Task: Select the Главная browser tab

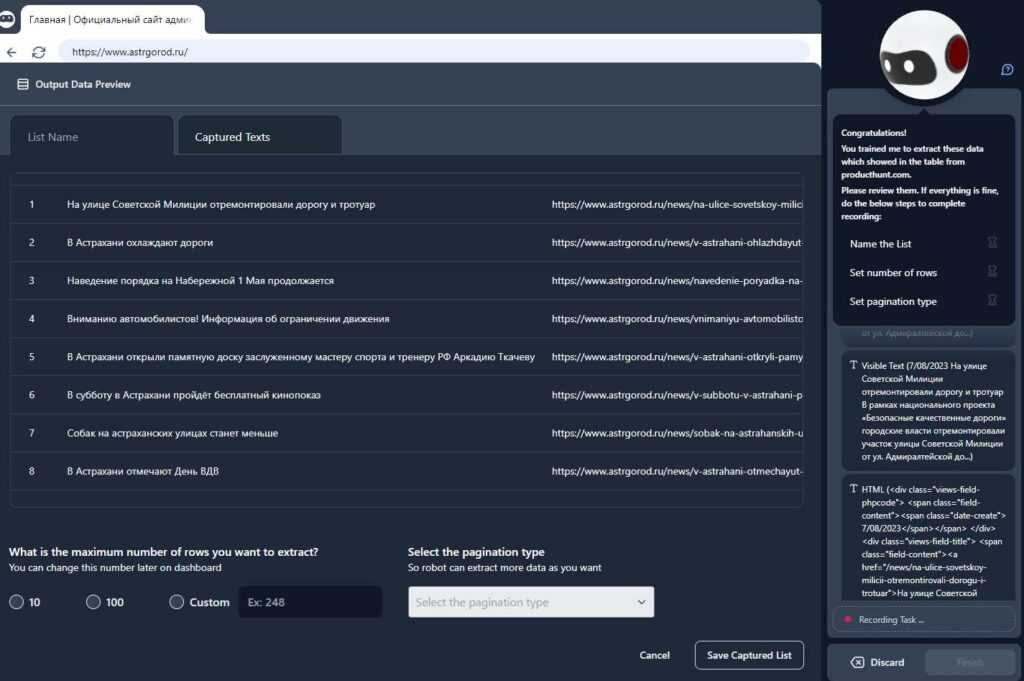Action: 112,20
